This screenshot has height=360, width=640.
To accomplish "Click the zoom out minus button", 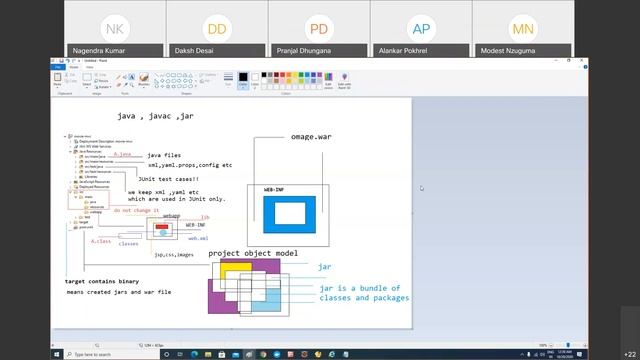I will 551,345.
